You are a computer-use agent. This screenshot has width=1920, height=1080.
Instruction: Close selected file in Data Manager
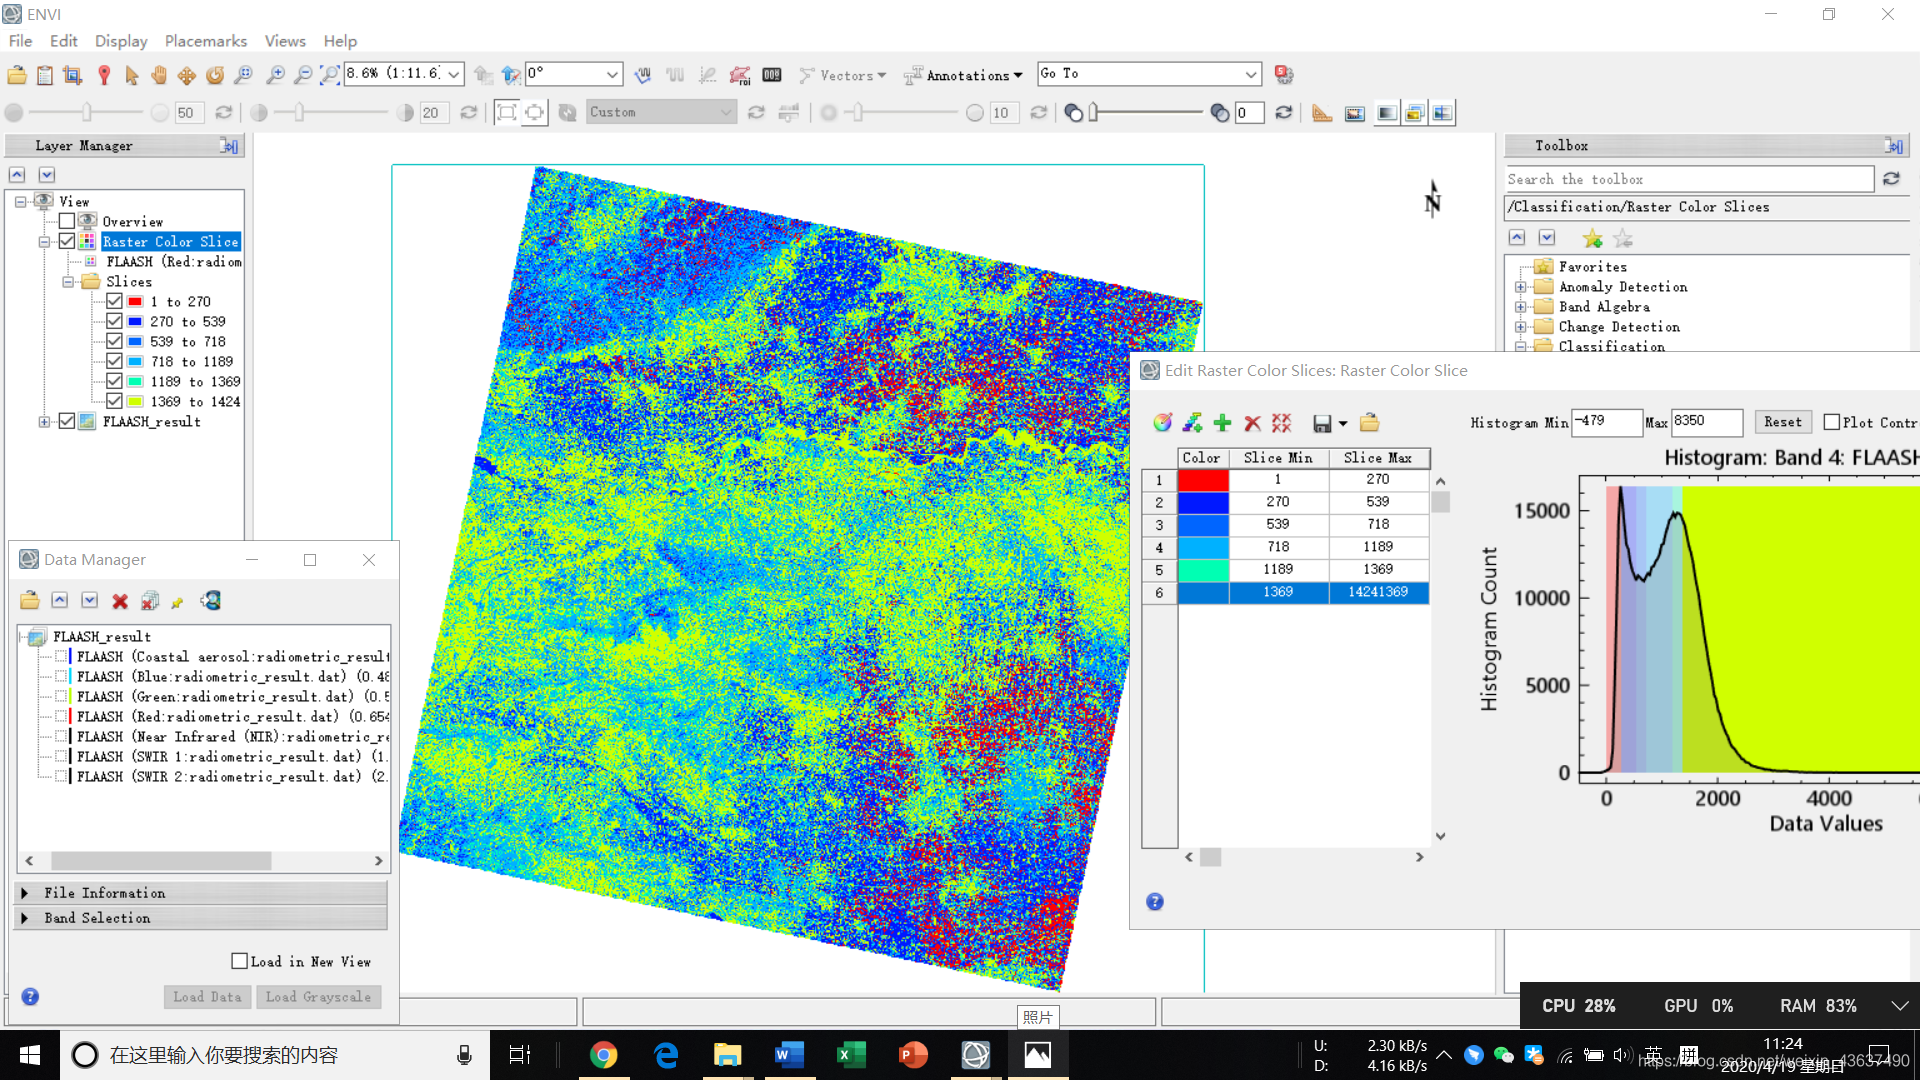(120, 601)
